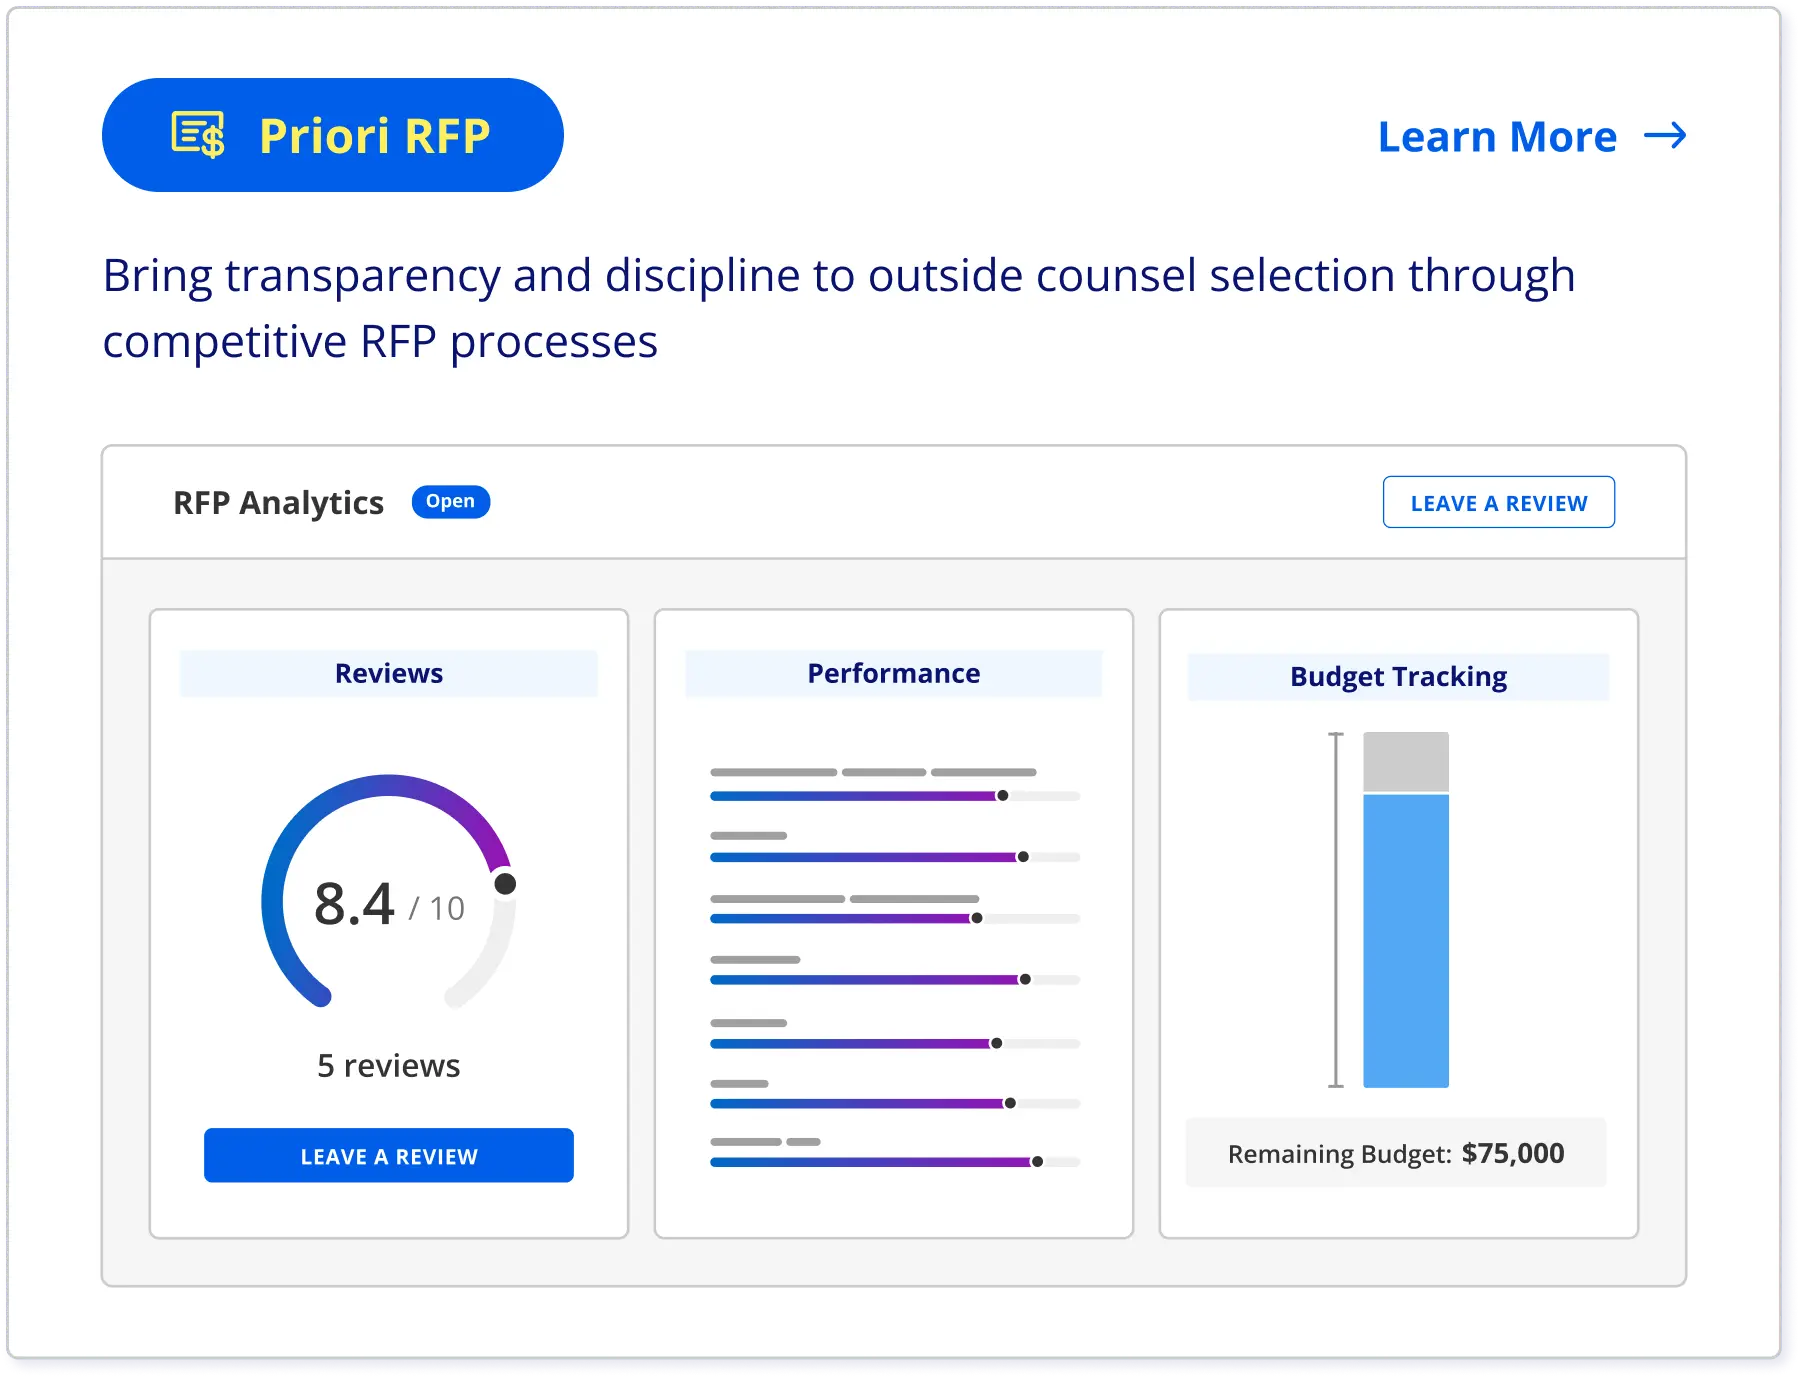Expand the Reviews card header
The height and width of the screenshot is (1378, 1800).
tap(388, 673)
